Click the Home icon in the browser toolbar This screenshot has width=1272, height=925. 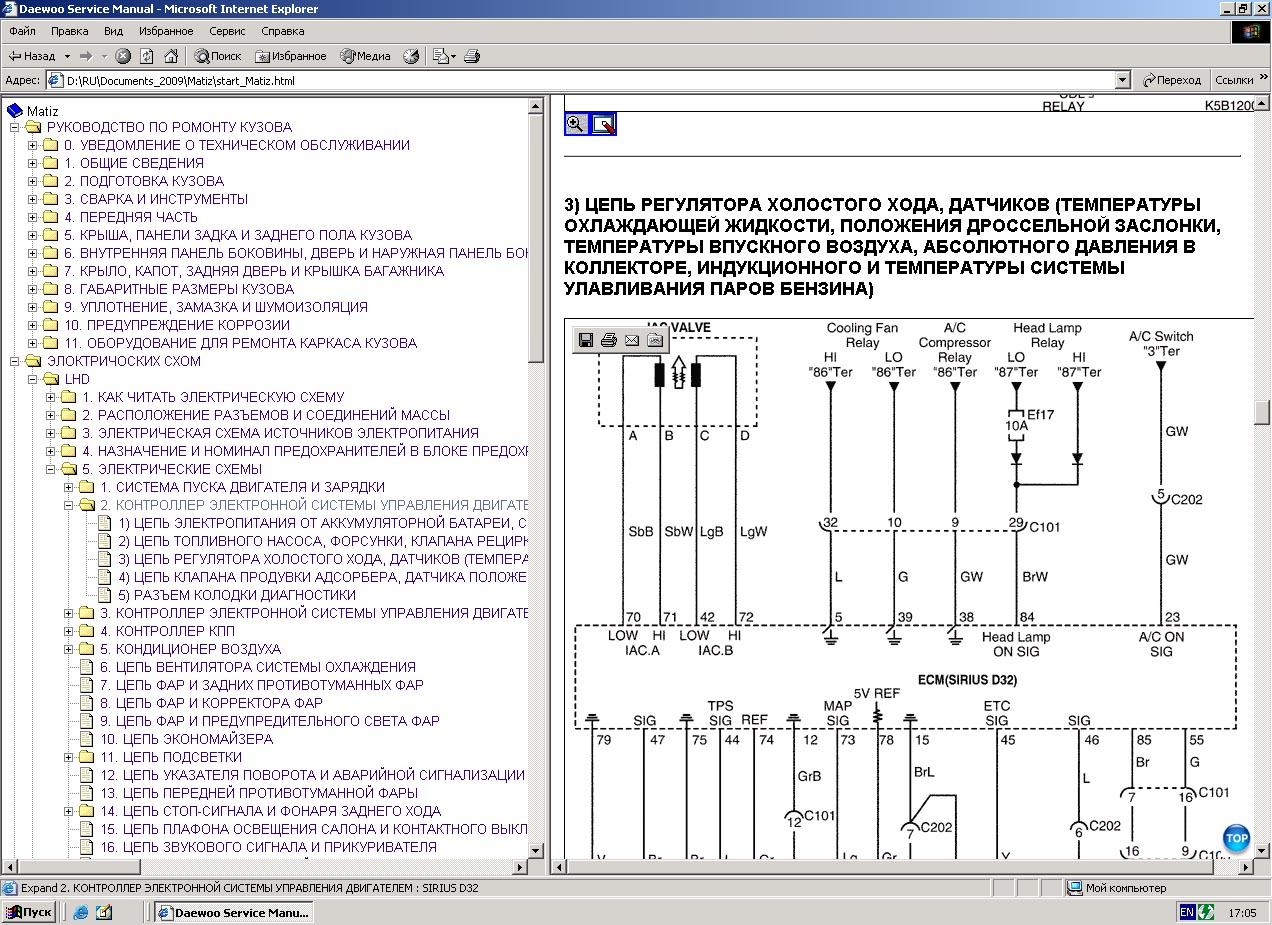click(171, 56)
